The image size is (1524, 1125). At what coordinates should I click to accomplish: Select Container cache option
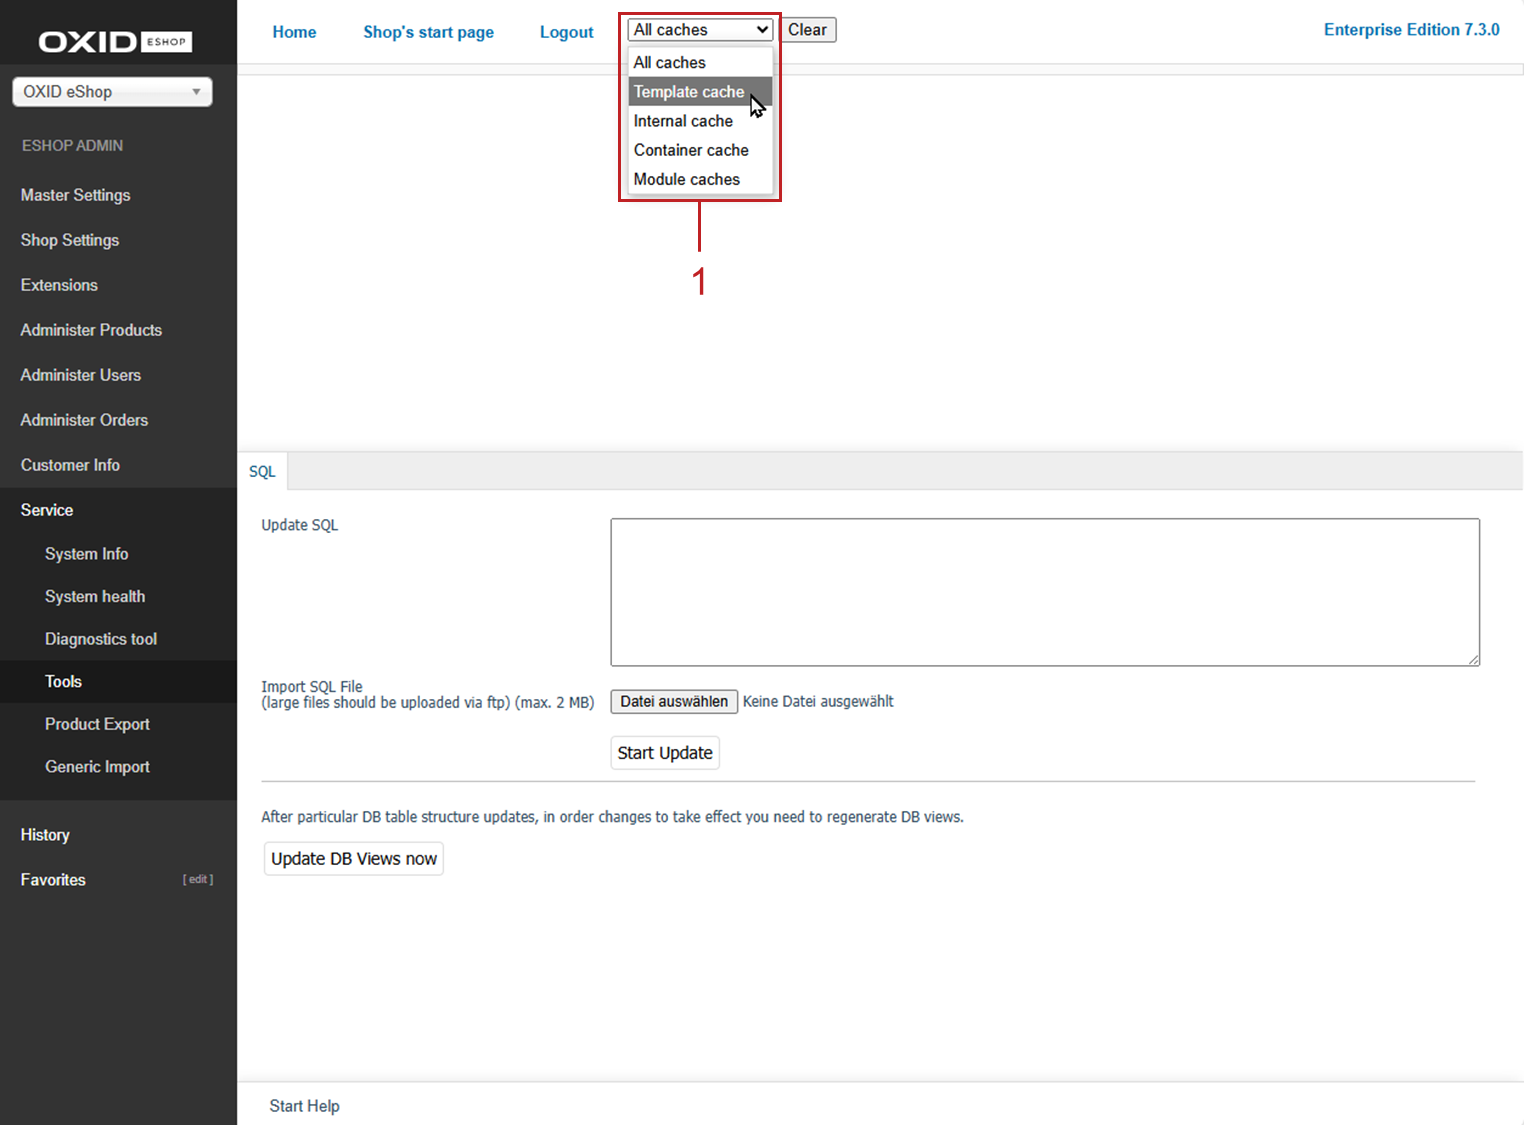[x=691, y=150]
